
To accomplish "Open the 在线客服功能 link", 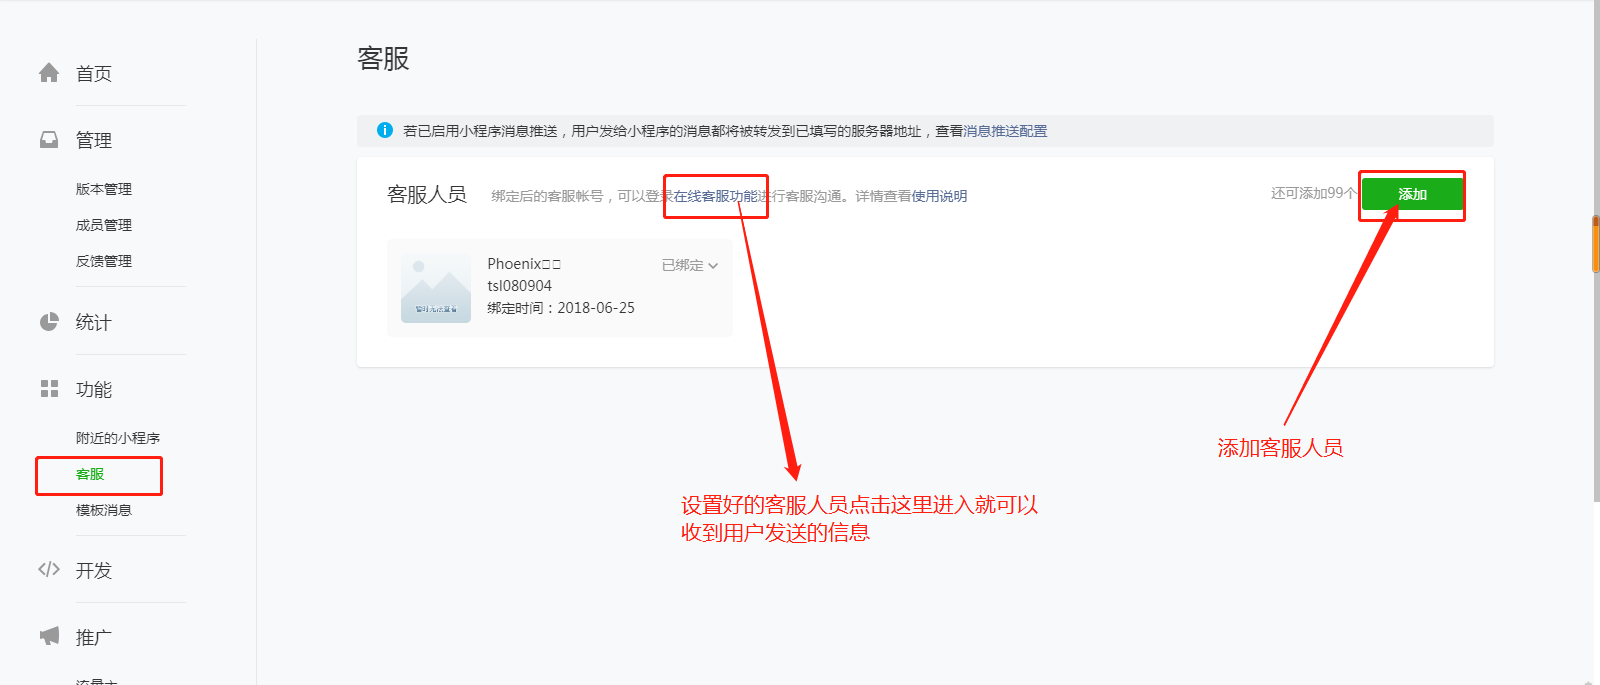I will coord(715,196).
